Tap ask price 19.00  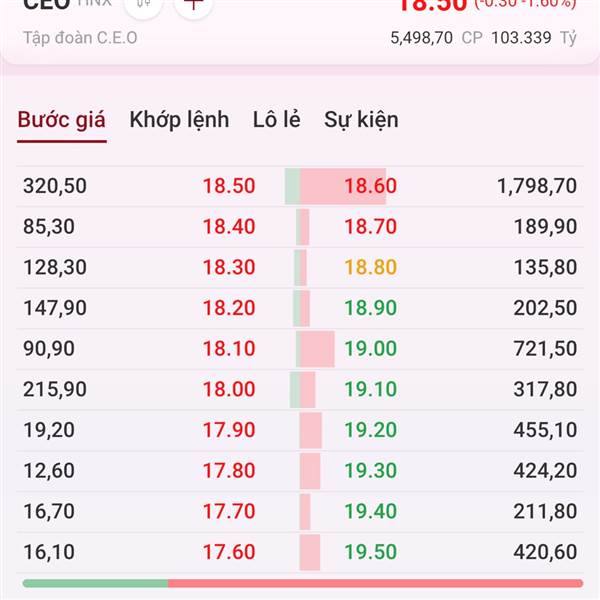point(370,349)
